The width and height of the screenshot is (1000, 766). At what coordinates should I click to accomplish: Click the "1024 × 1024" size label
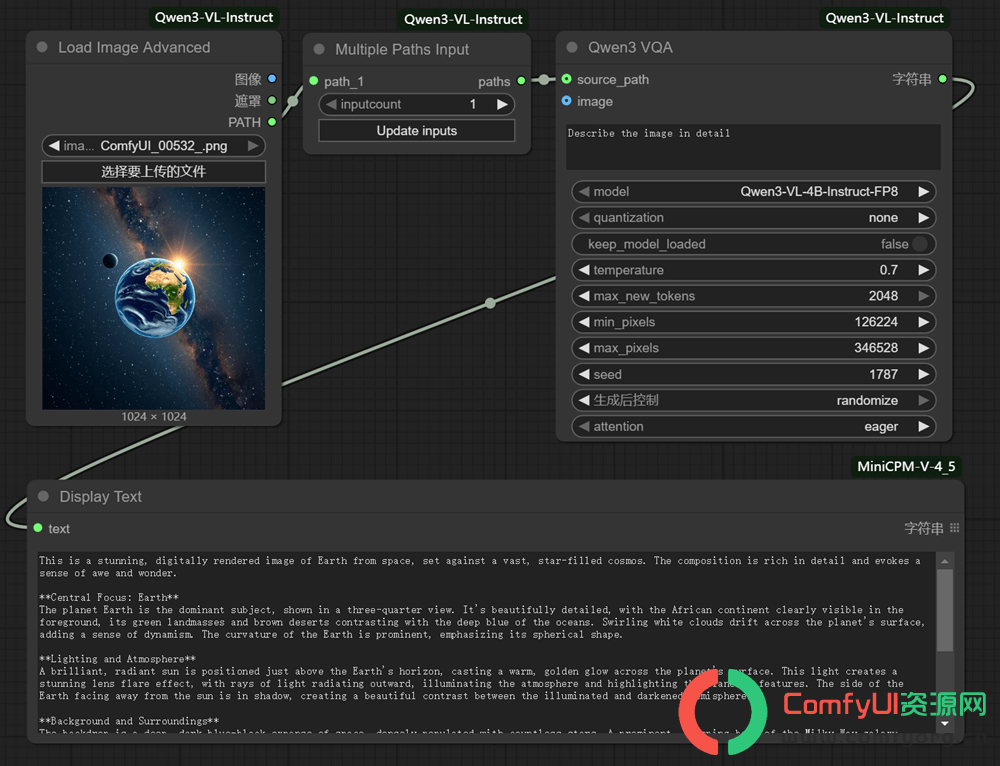tap(154, 416)
